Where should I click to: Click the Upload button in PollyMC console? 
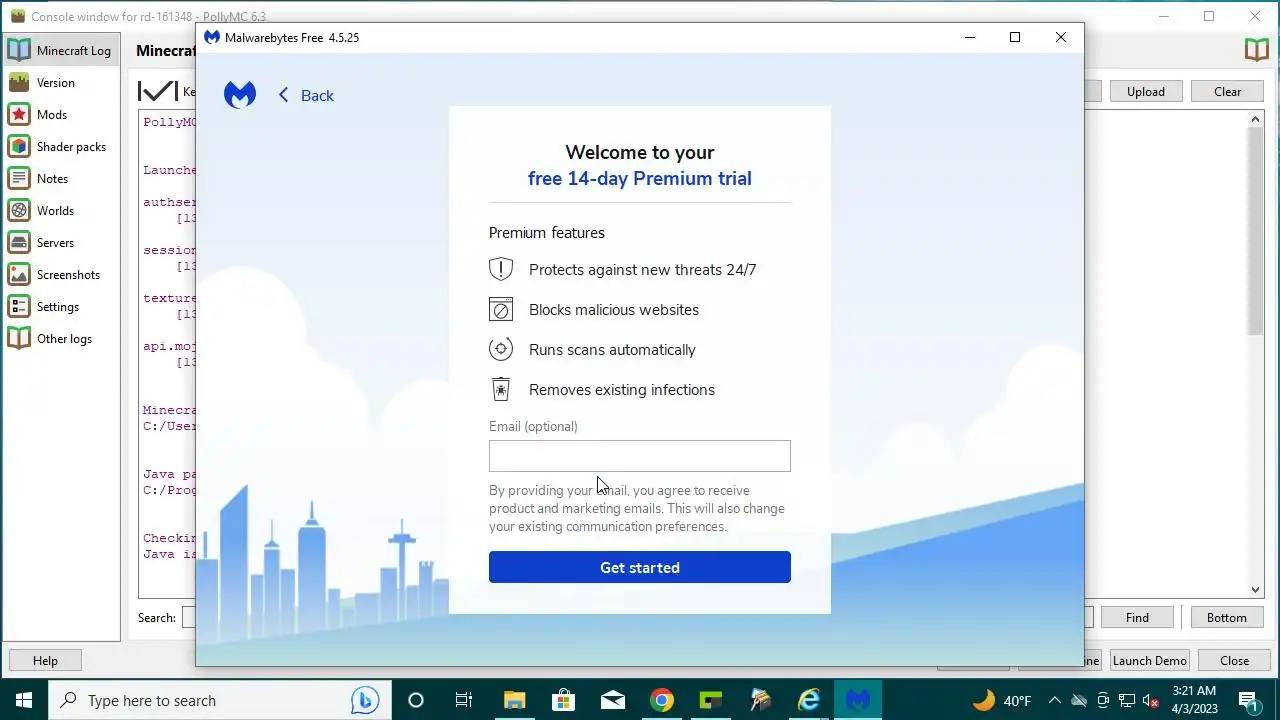pyautogui.click(x=1145, y=91)
